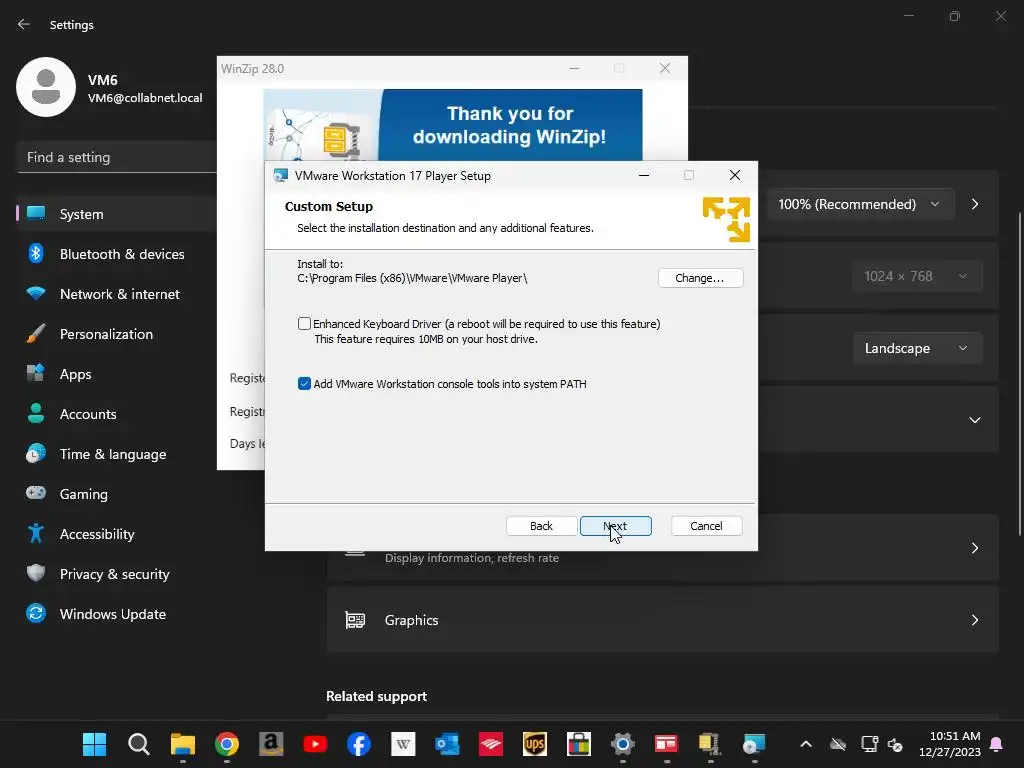The height and width of the screenshot is (768, 1024).
Task: Open the Amazon taskbar shortcut
Action: [x=271, y=744]
